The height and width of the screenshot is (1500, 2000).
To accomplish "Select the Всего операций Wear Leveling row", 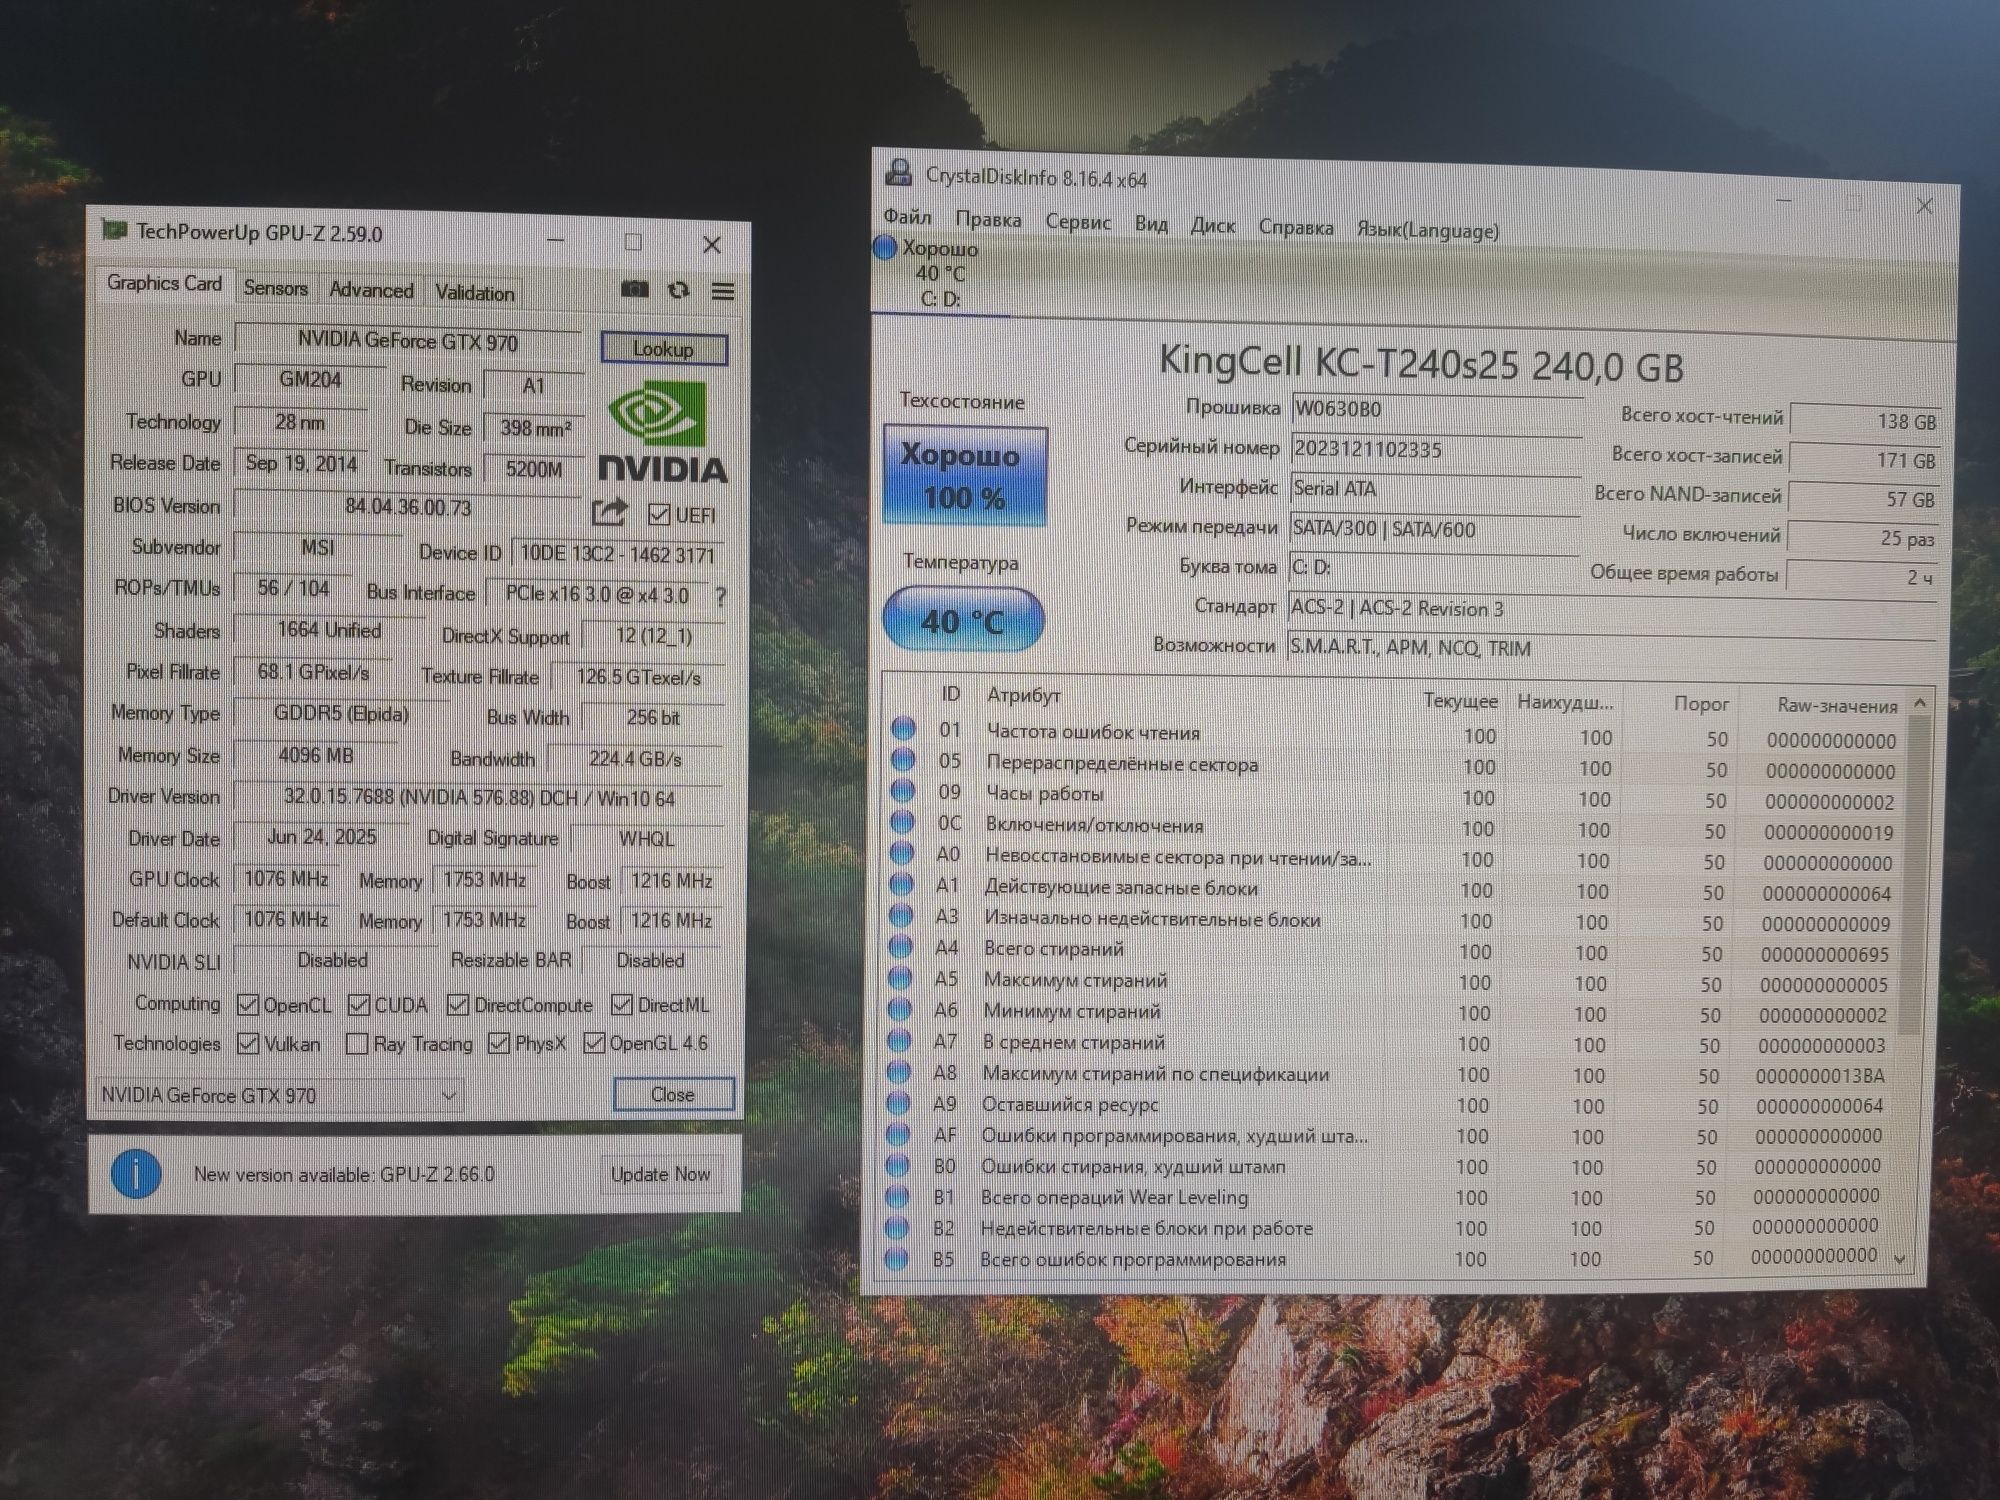I will pyautogui.click(x=1389, y=1197).
